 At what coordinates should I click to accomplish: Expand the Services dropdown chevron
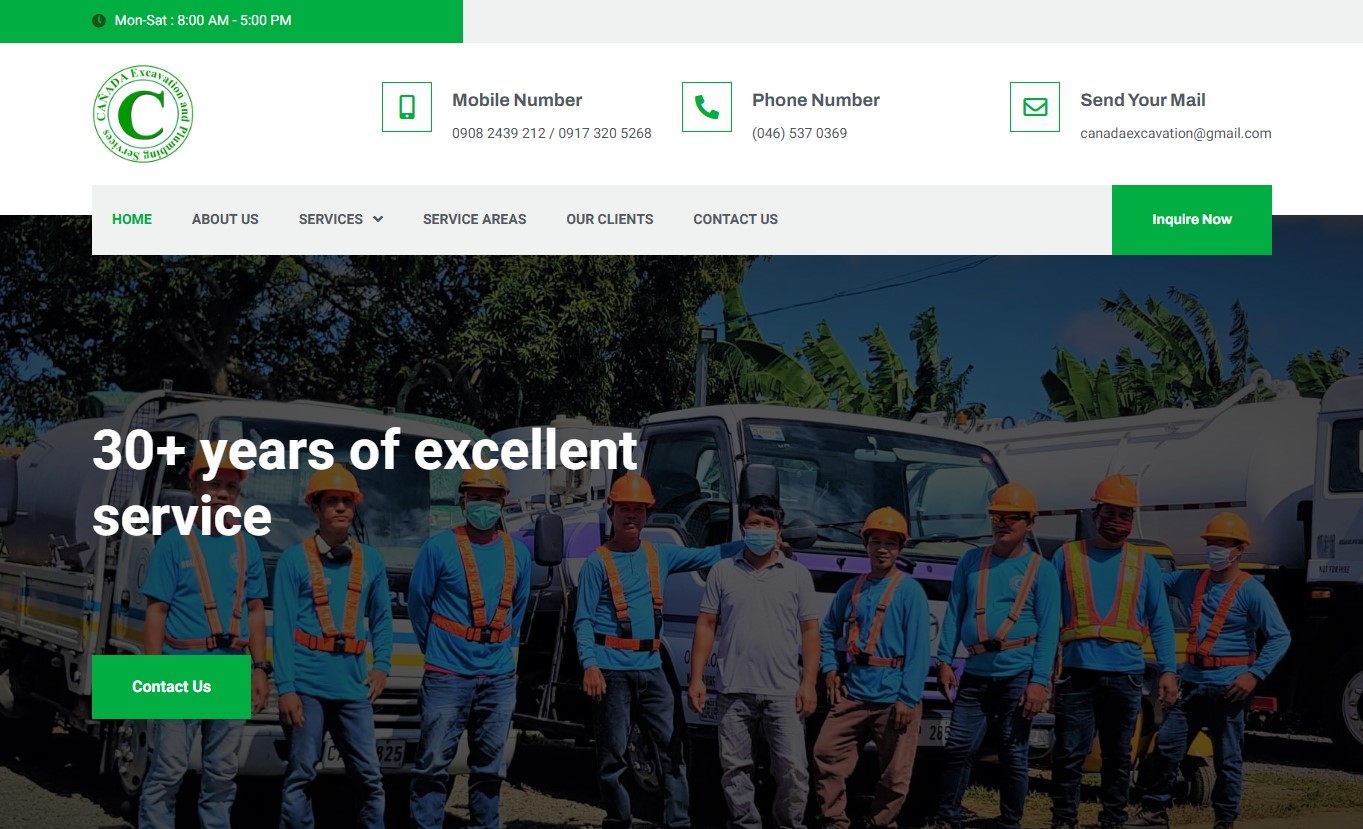[x=378, y=219]
